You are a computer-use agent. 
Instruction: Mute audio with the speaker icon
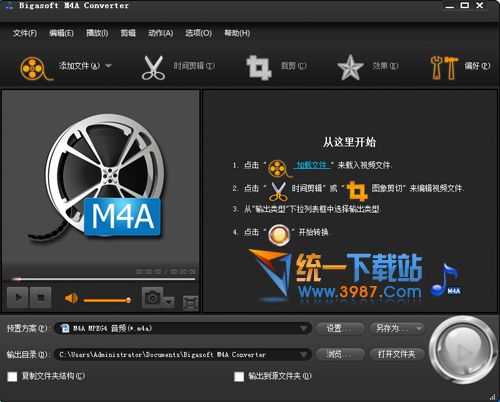[71, 298]
